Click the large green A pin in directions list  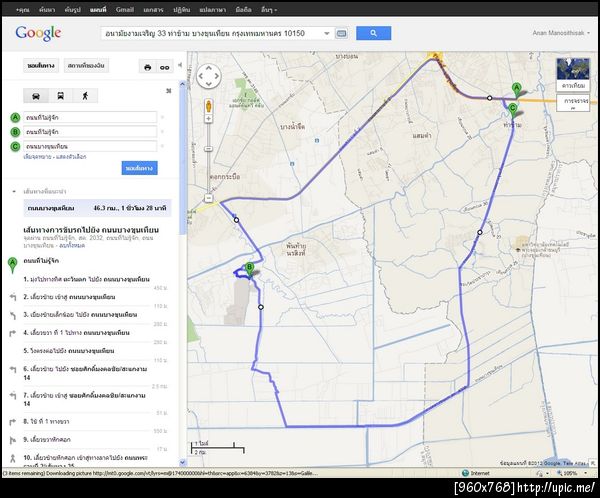[12, 265]
